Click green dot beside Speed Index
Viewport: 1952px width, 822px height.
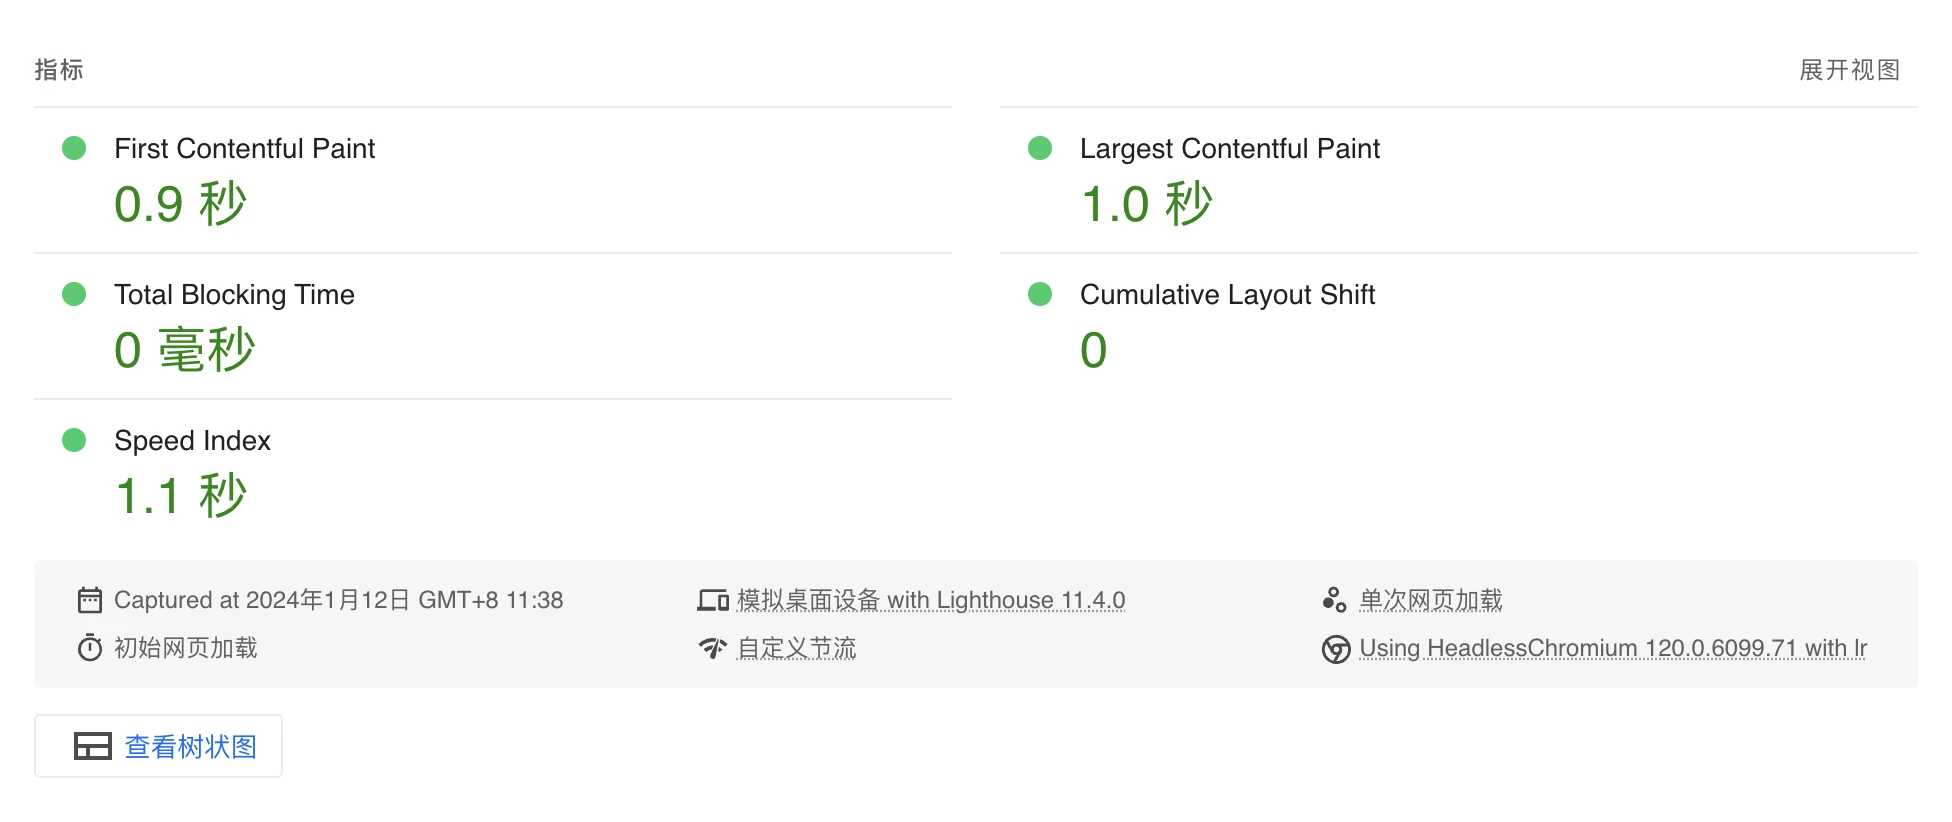pos(74,440)
